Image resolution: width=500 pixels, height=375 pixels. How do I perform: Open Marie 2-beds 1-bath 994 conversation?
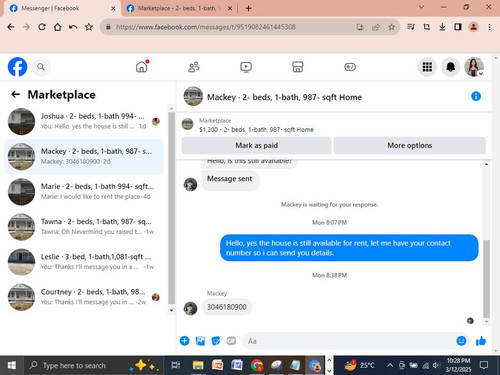pos(83,191)
